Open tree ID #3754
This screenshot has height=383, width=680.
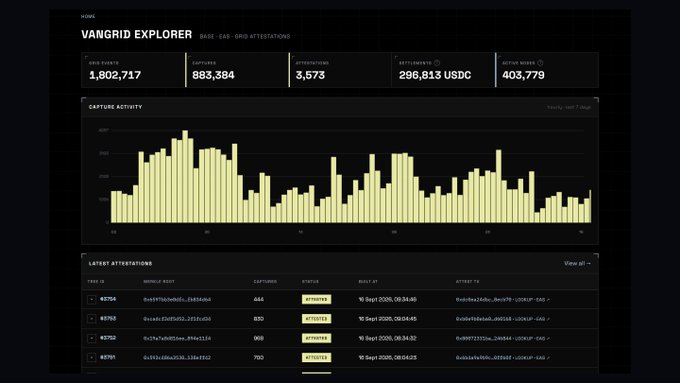108,299
